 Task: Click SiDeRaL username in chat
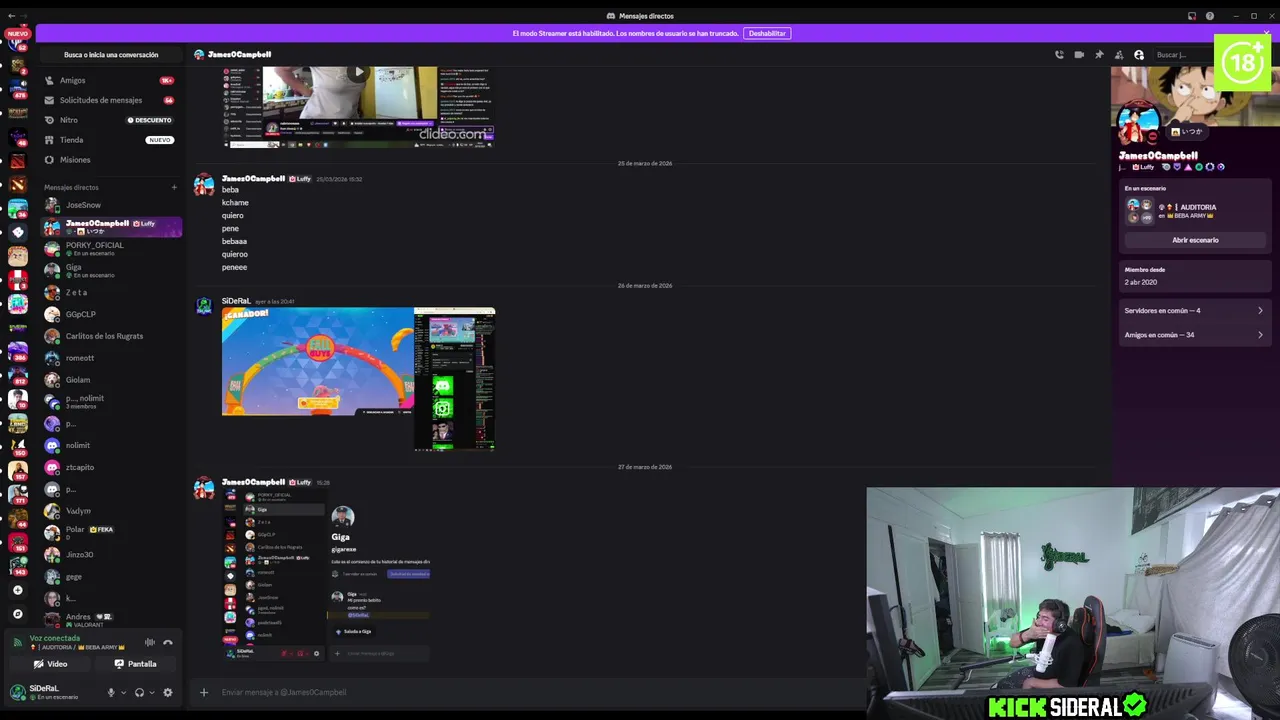pyautogui.click(x=236, y=301)
